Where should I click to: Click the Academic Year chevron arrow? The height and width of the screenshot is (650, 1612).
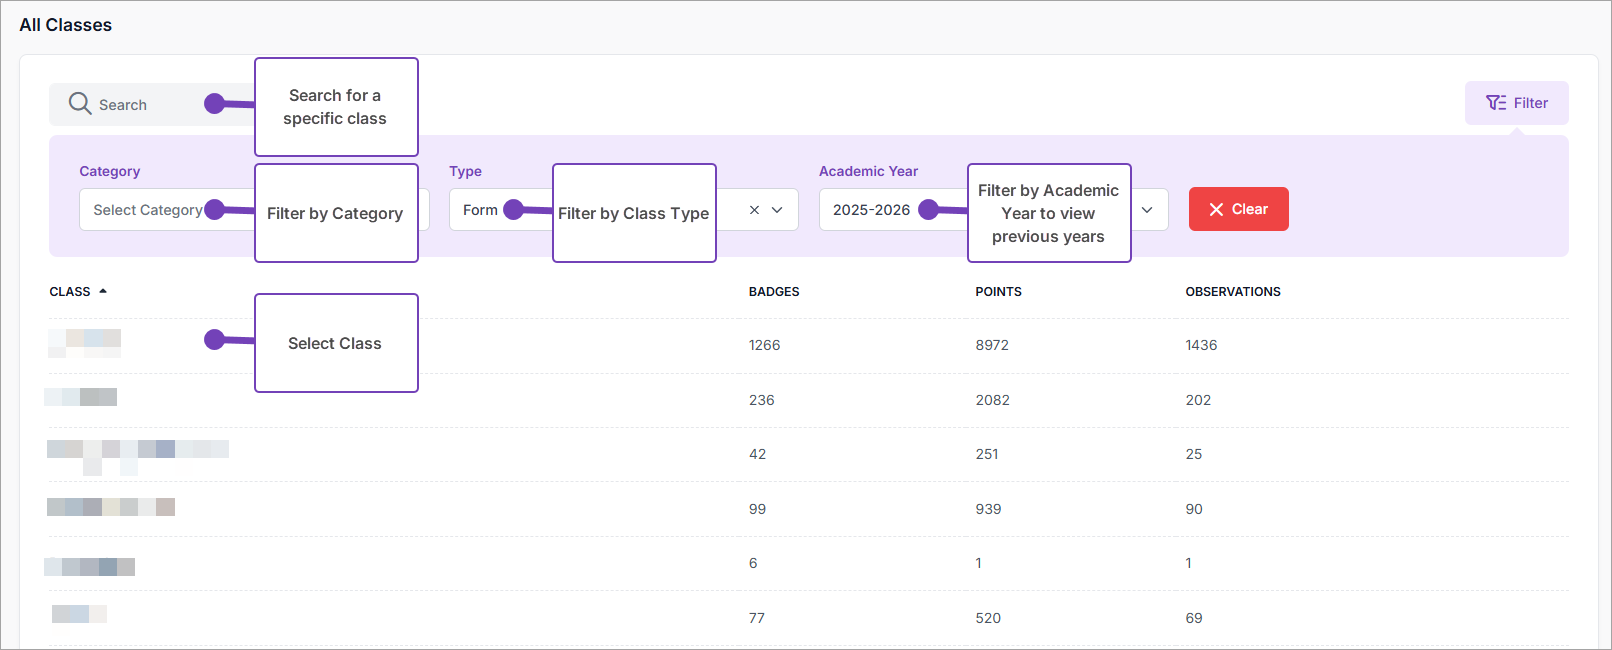[x=1147, y=210]
